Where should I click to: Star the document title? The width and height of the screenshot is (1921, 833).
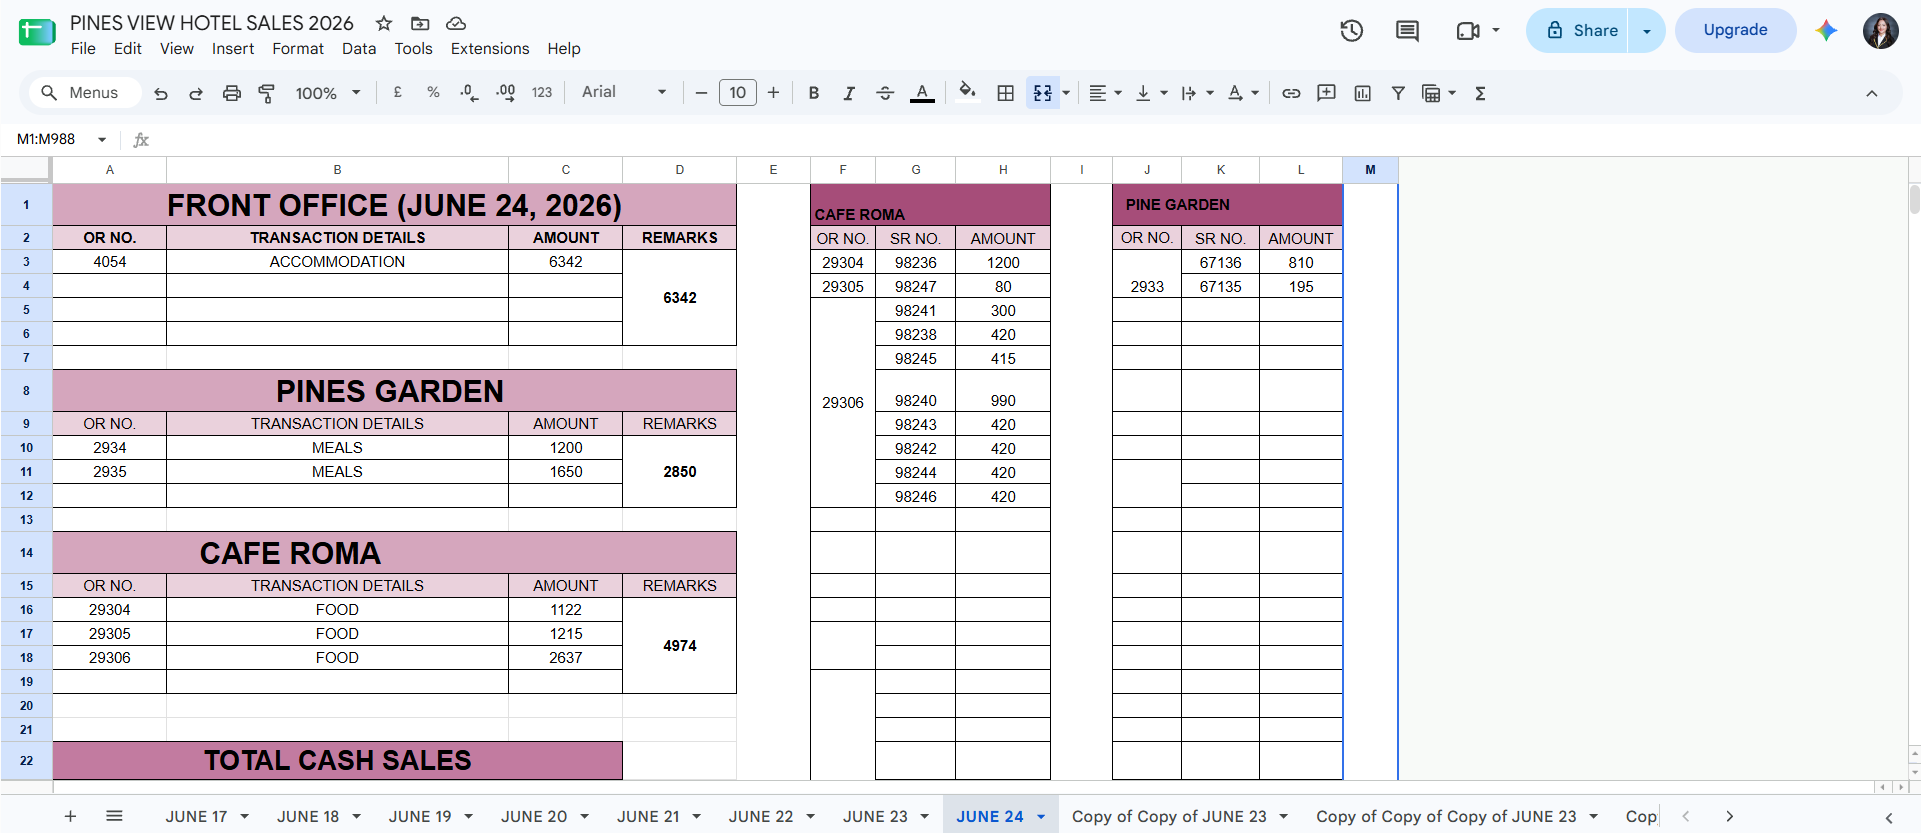[384, 23]
